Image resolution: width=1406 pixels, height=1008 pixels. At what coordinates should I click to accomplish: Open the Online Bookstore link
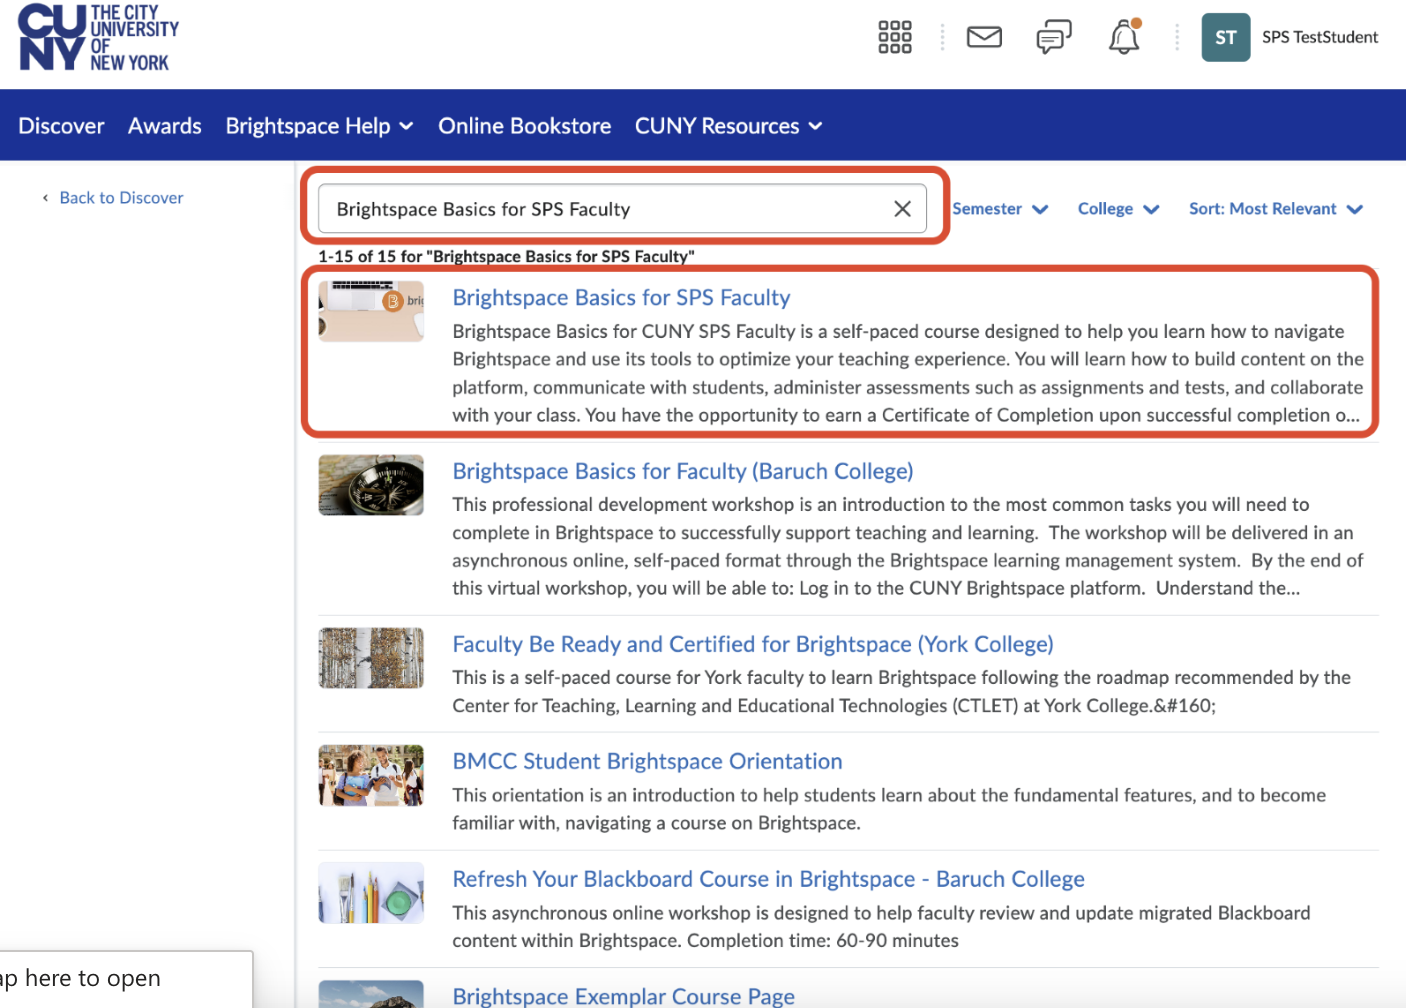pos(524,126)
